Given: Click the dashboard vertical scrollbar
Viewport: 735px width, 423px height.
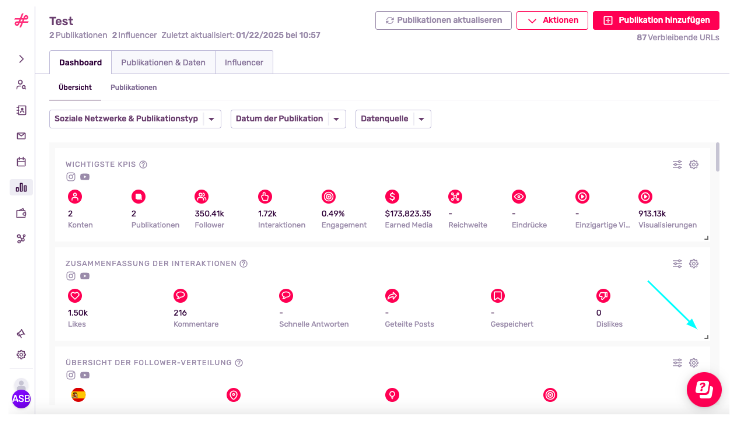Looking at the screenshot, I should tap(717, 157).
